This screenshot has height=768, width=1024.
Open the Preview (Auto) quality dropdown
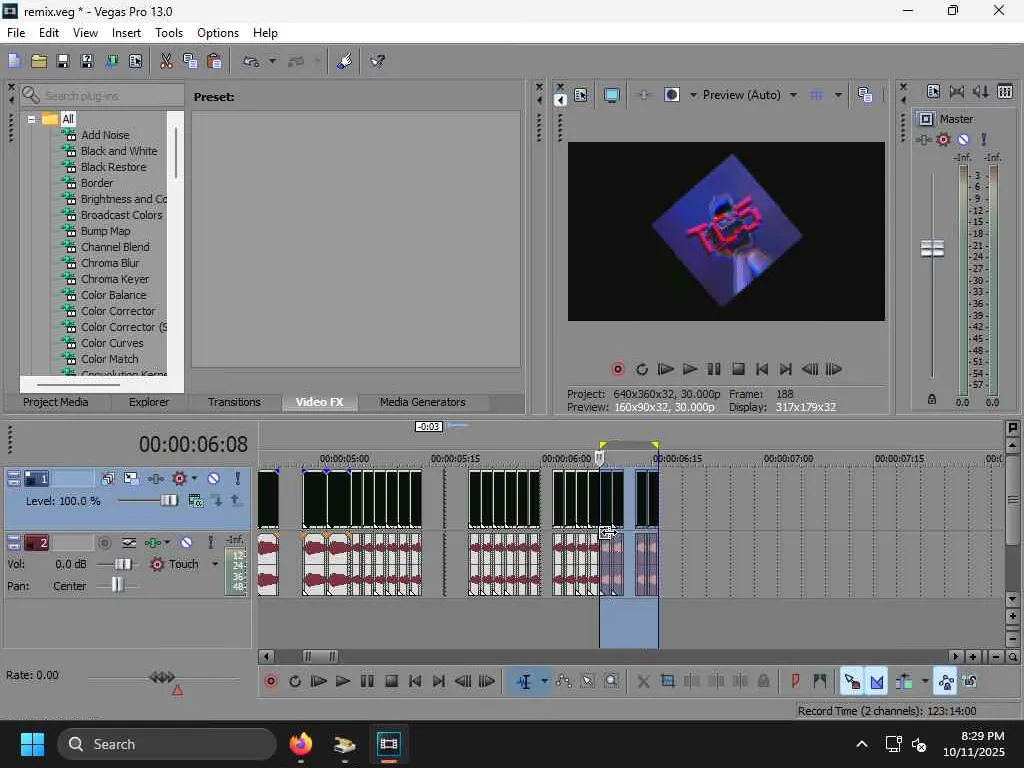coord(793,95)
